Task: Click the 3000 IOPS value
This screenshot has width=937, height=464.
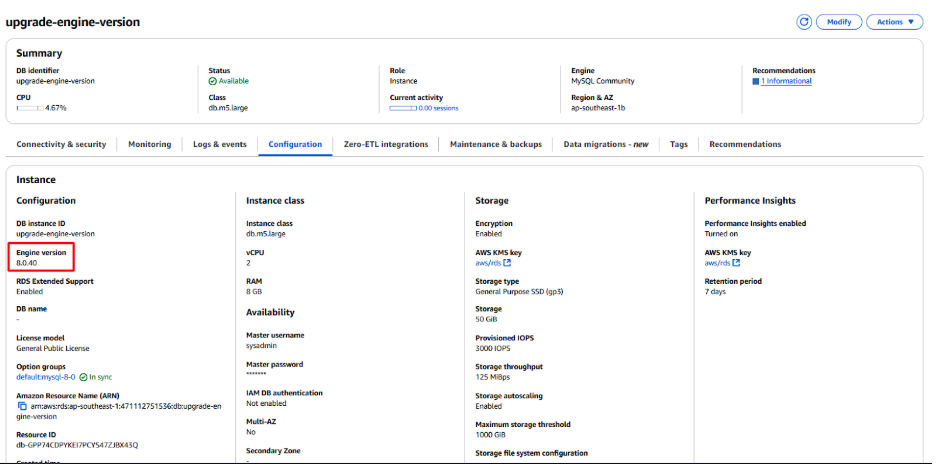Action: (494, 349)
